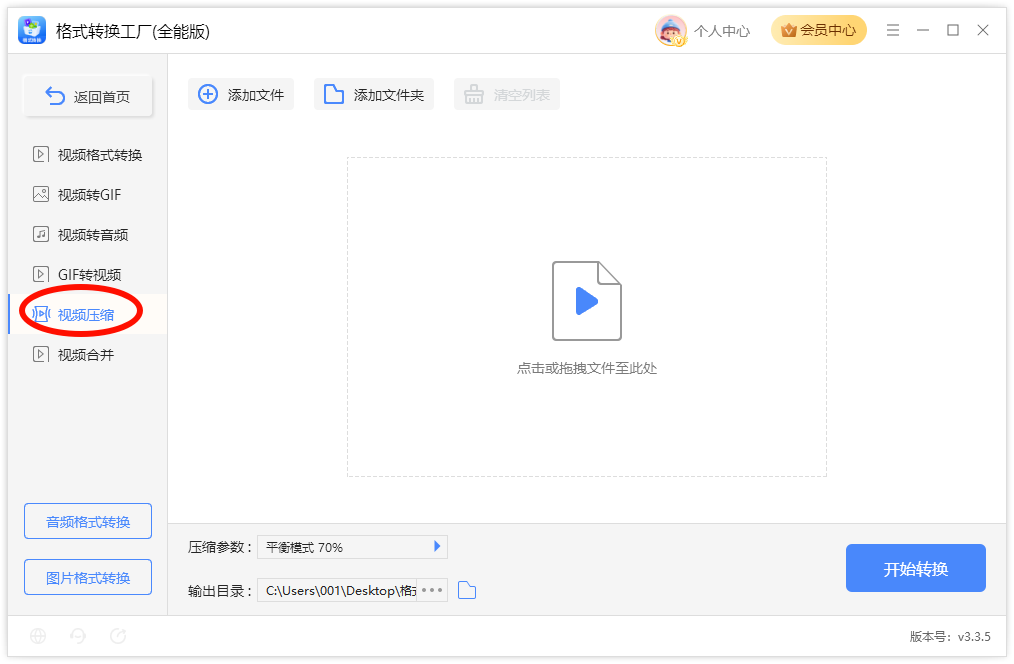Click 开始转换 button

pyautogui.click(x=916, y=568)
